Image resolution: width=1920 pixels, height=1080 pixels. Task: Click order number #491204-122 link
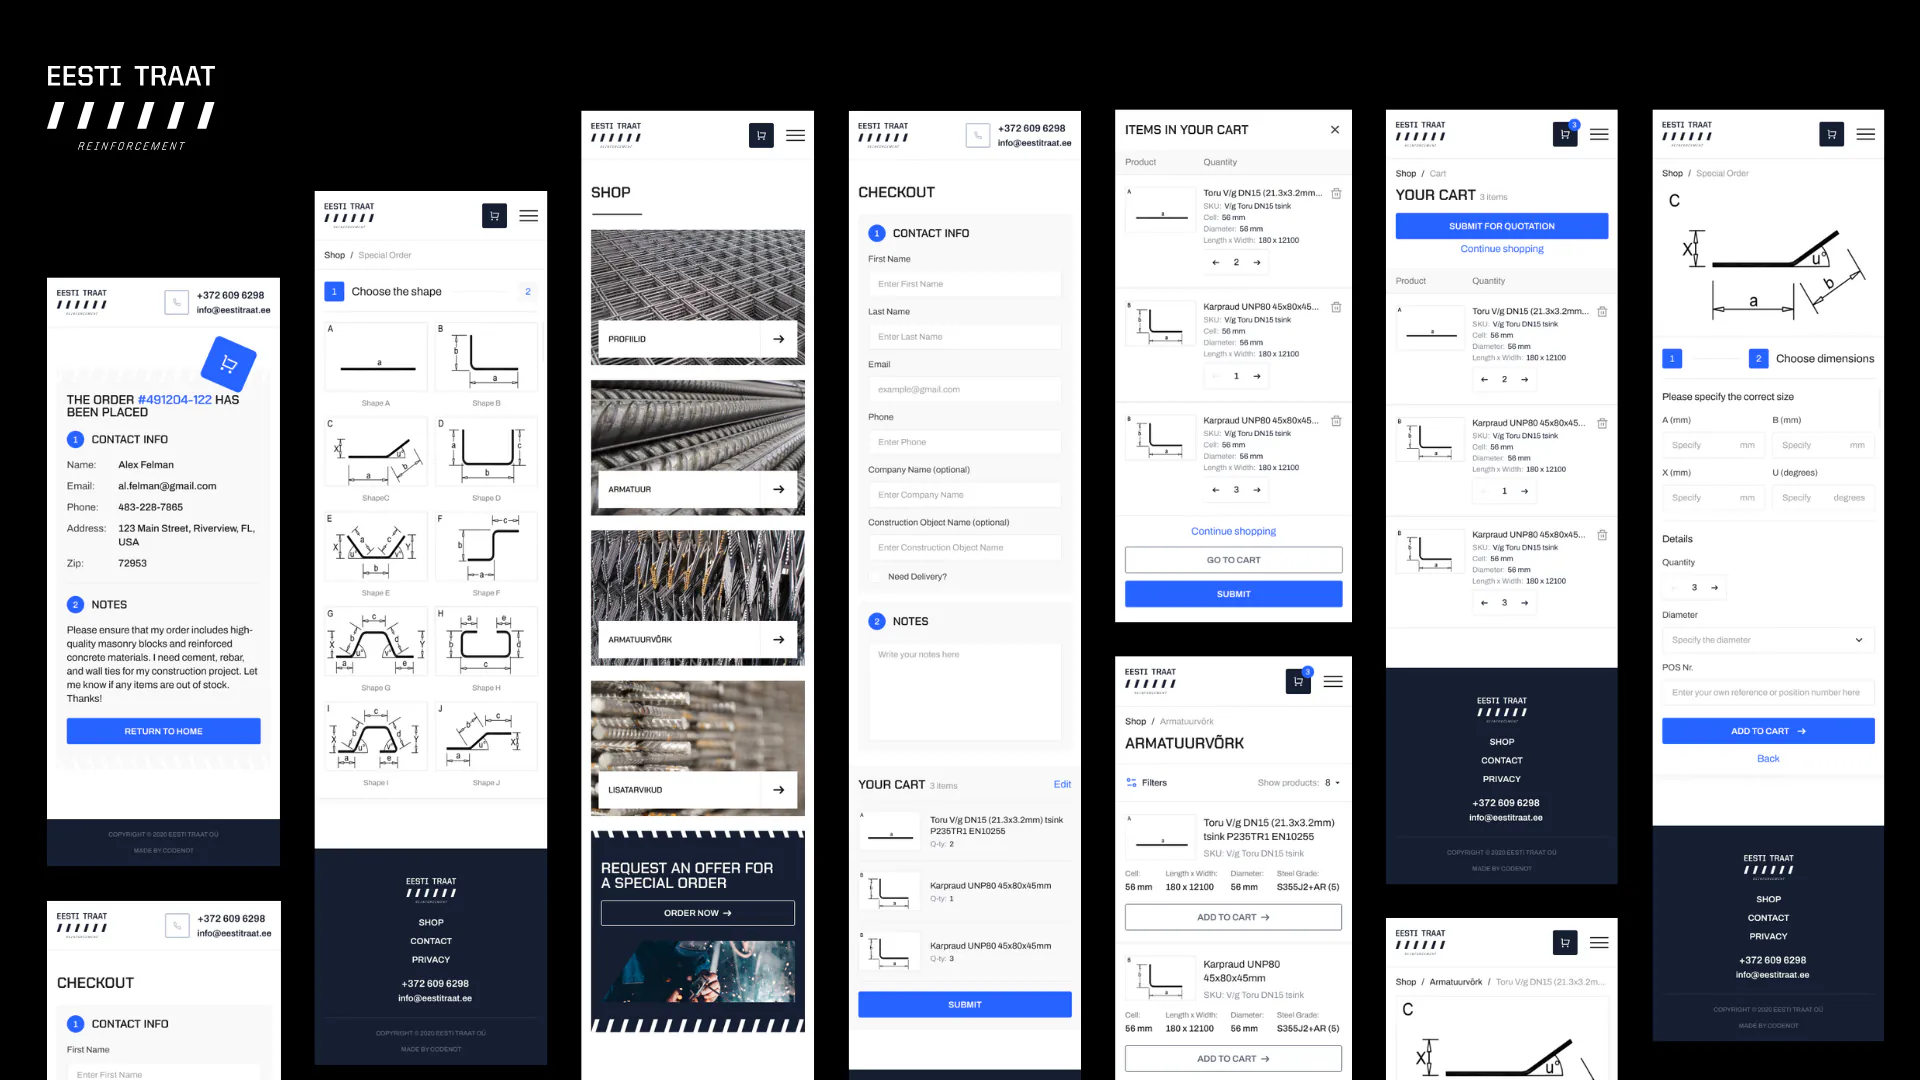(x=175, y=400)
